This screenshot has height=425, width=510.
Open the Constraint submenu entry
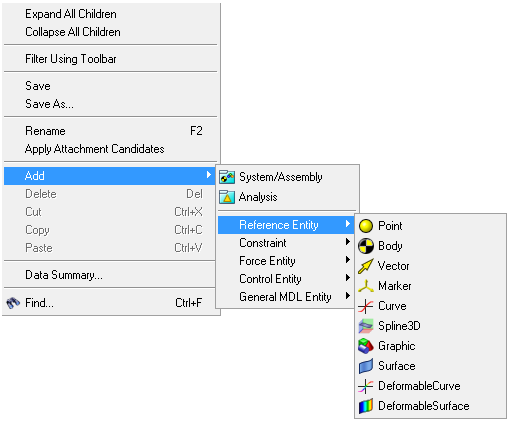pyautogui.click(x=286, y=243)
